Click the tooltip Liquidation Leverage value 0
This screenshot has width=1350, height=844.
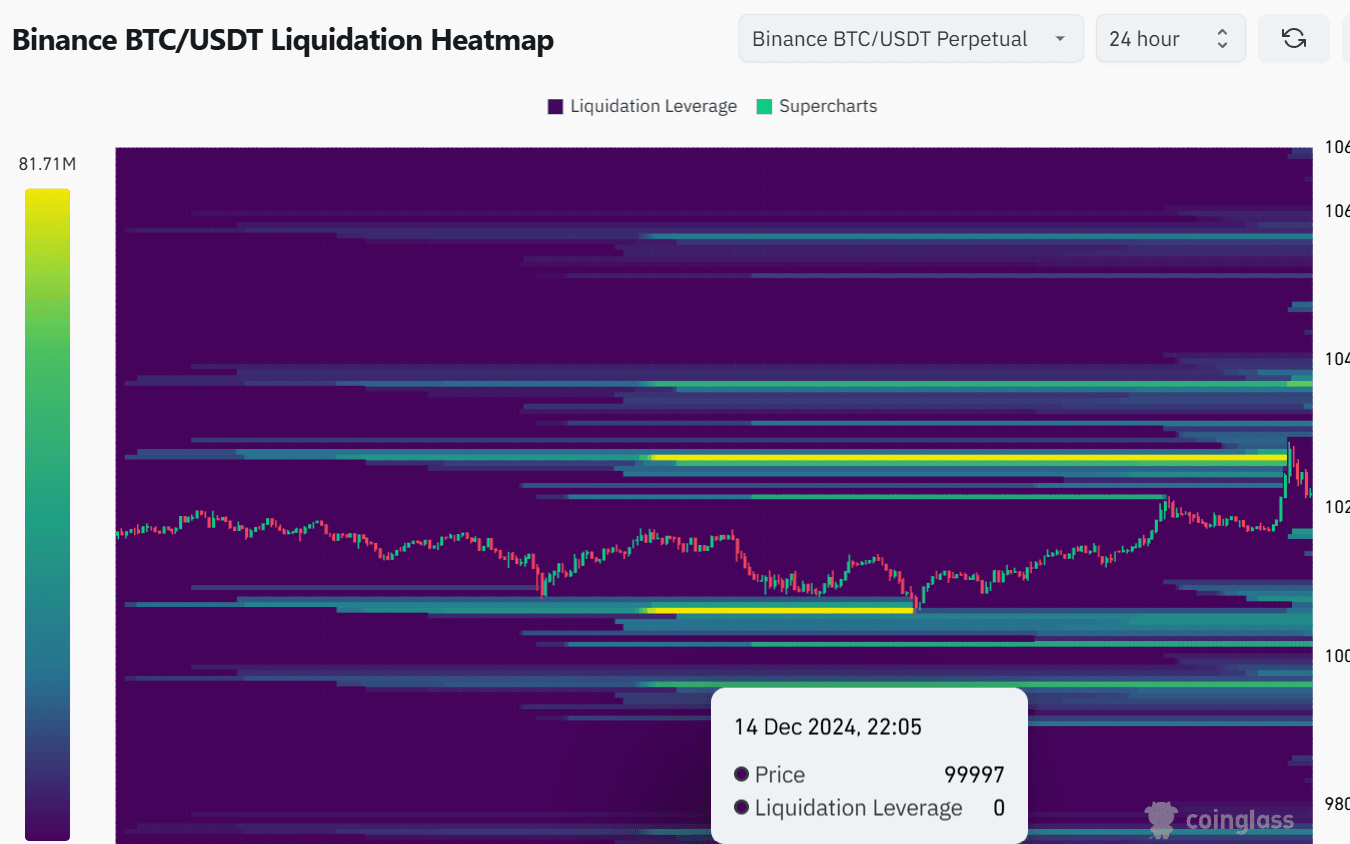[998, 808]
